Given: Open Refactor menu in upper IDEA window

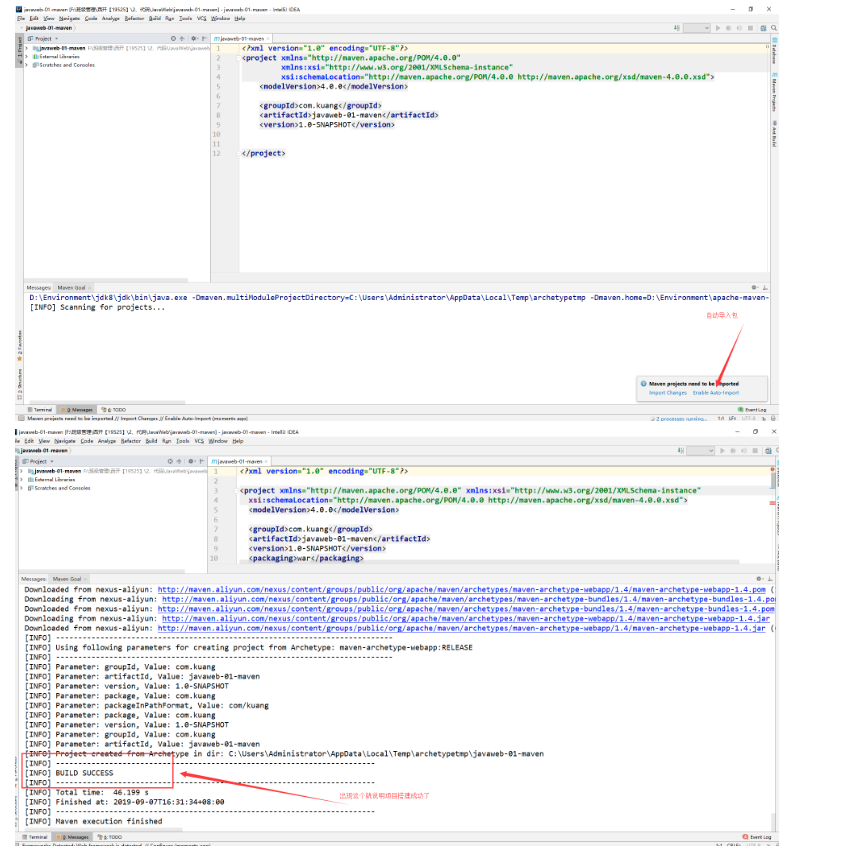Looking at the screenshot, I should (134, 19).
